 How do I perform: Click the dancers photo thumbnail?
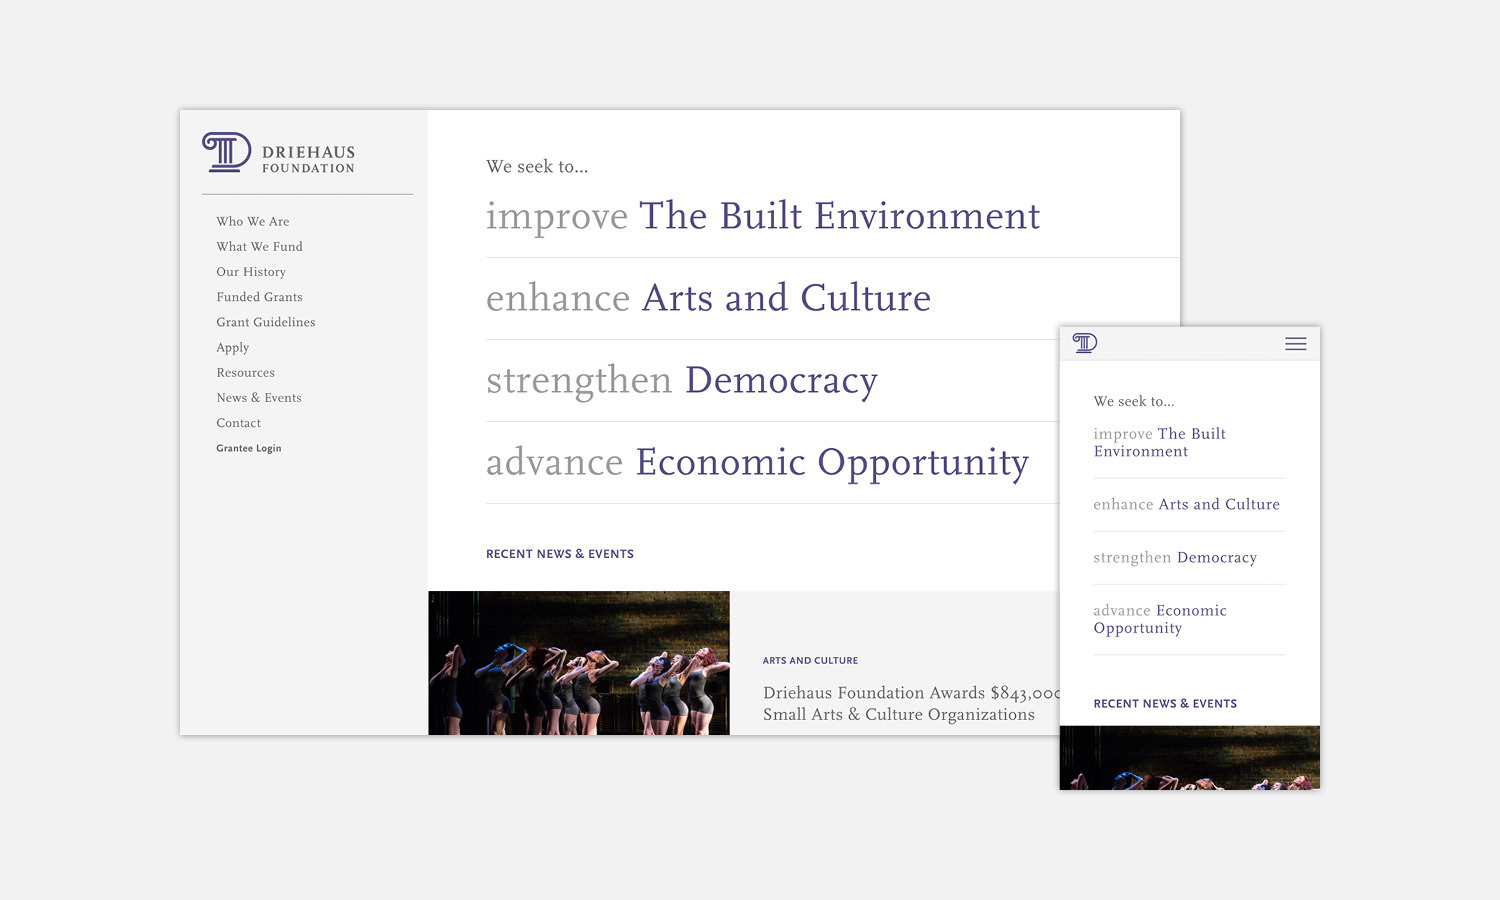coord(578,662)
